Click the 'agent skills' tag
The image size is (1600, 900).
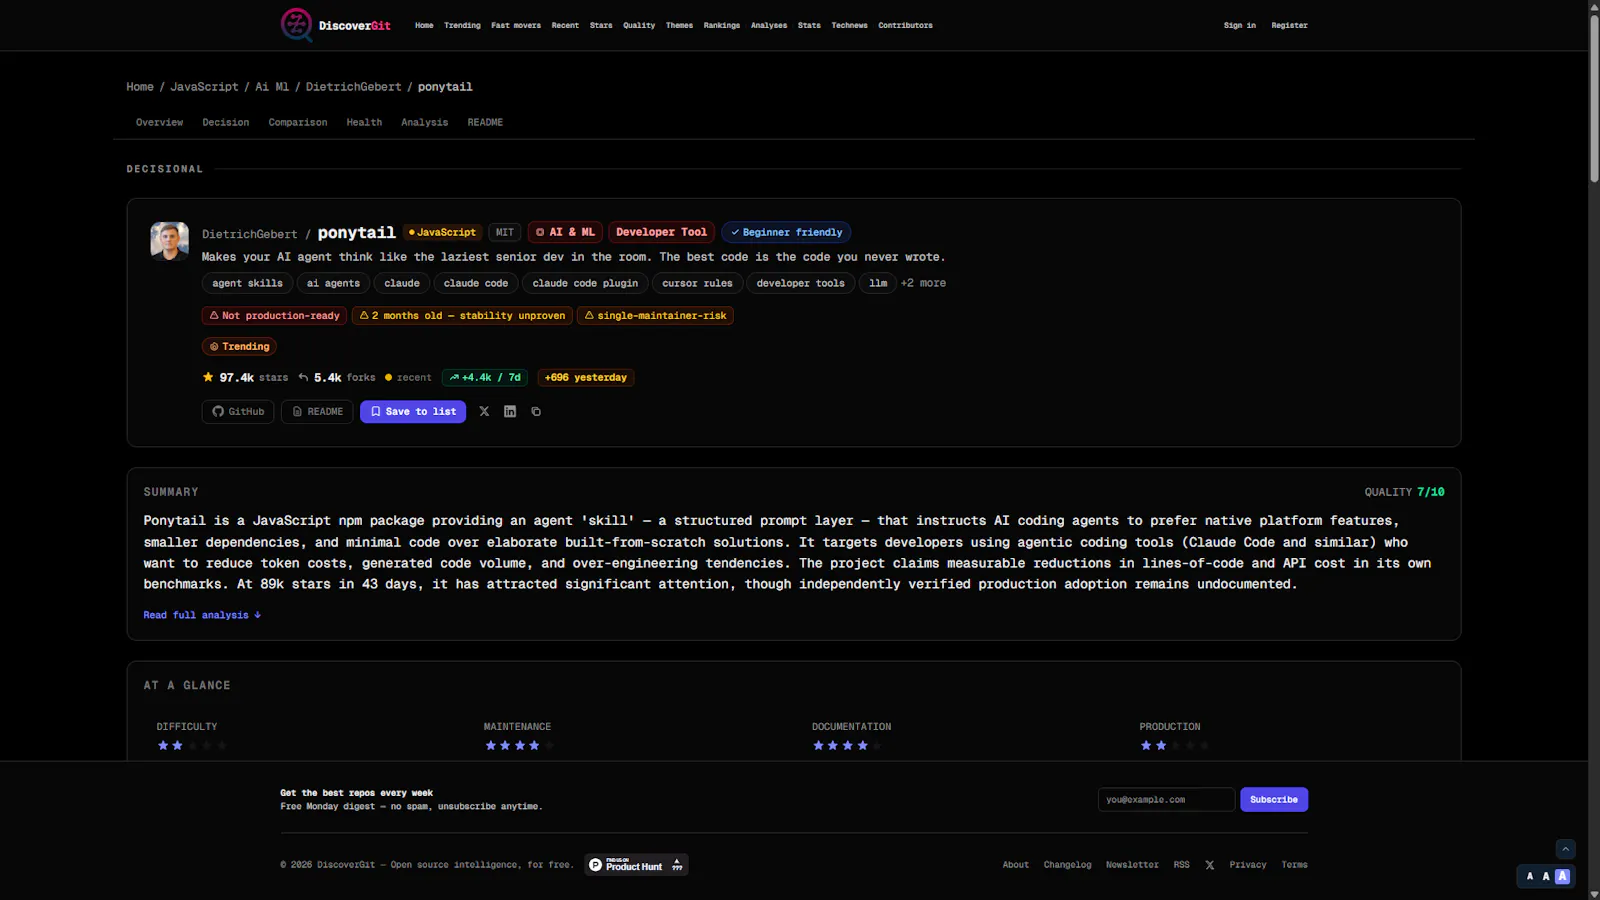click(x=247, y=283)
